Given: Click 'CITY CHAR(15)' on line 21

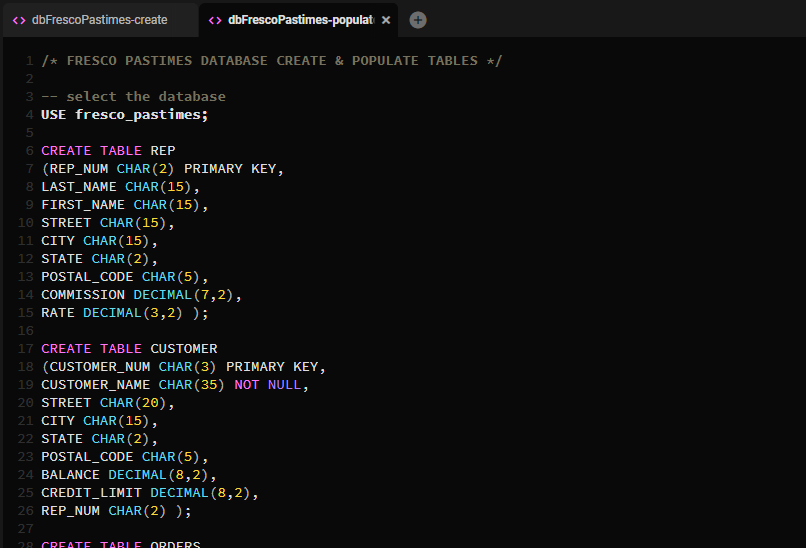Looking at the screenshot, I should [99, 421].
